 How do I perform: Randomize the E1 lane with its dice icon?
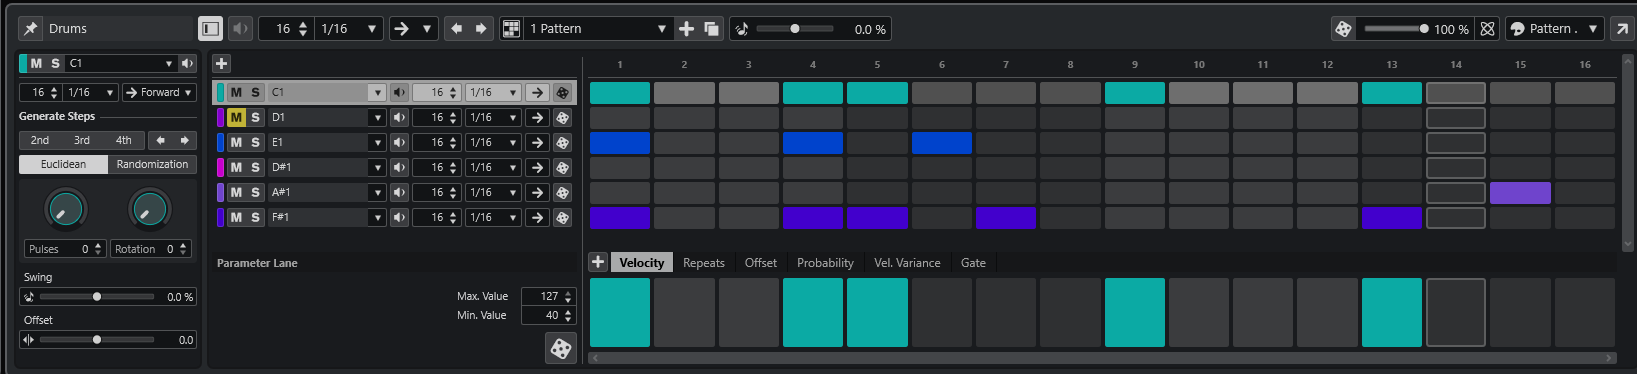[563, 142]
